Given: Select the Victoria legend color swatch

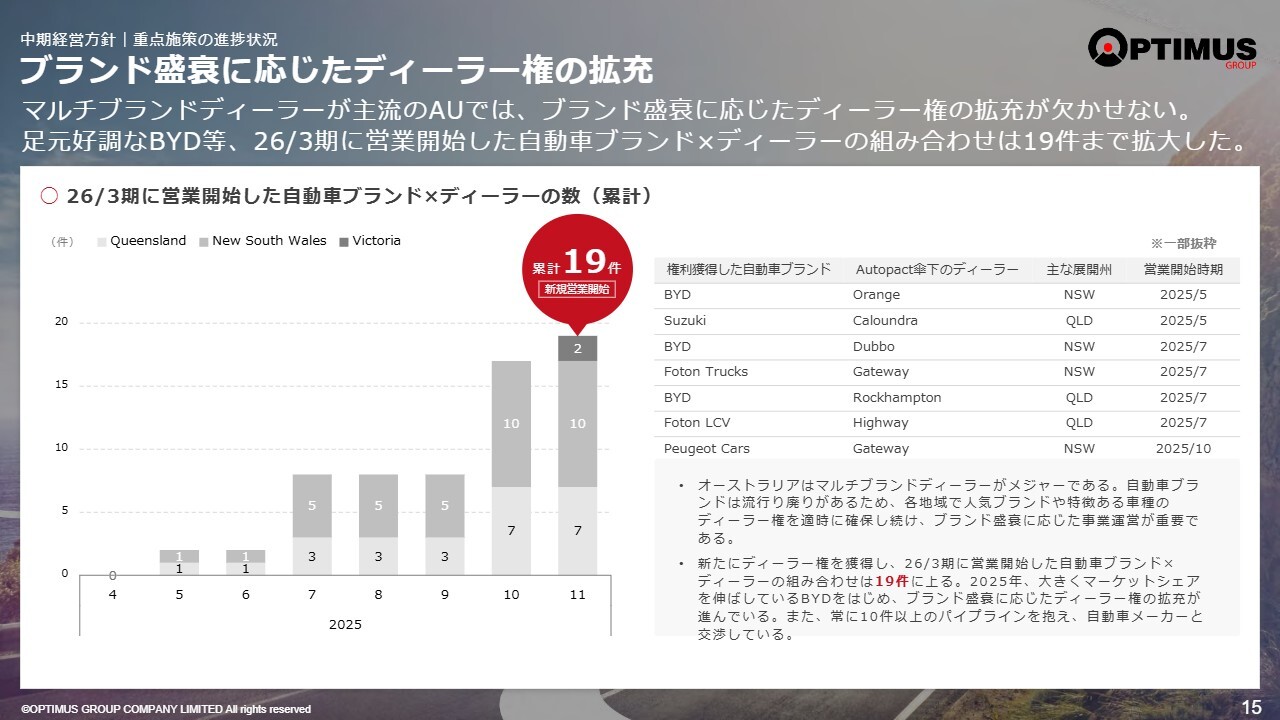Looking at the screenshot, I should pyautogui.click(x=344, y=241).
